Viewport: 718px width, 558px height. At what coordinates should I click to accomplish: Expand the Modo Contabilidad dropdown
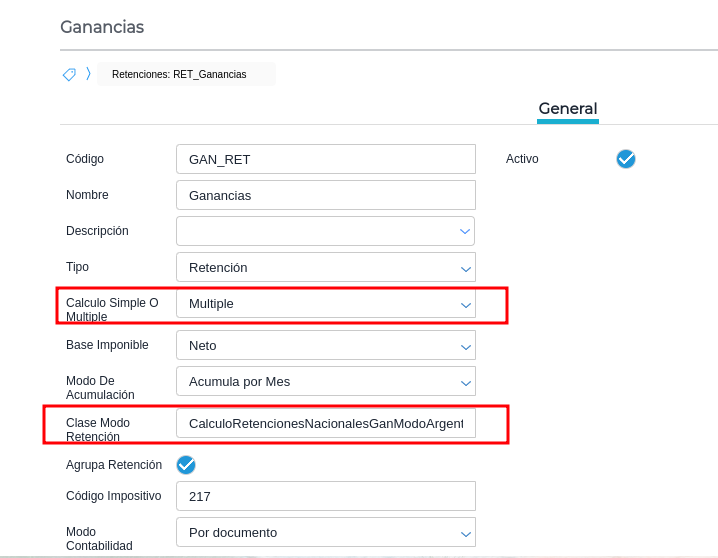325,532
